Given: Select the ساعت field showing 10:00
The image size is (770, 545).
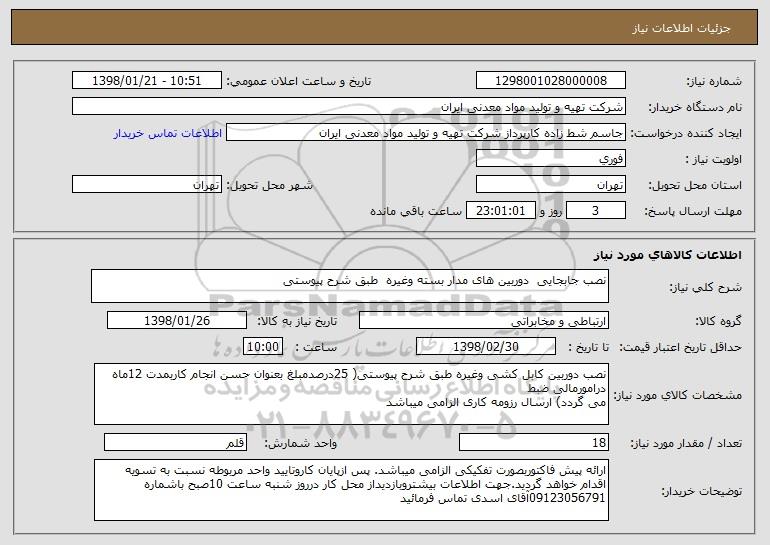Looking at the screenshot, I should pyautogui.click(x=263, y=346).
